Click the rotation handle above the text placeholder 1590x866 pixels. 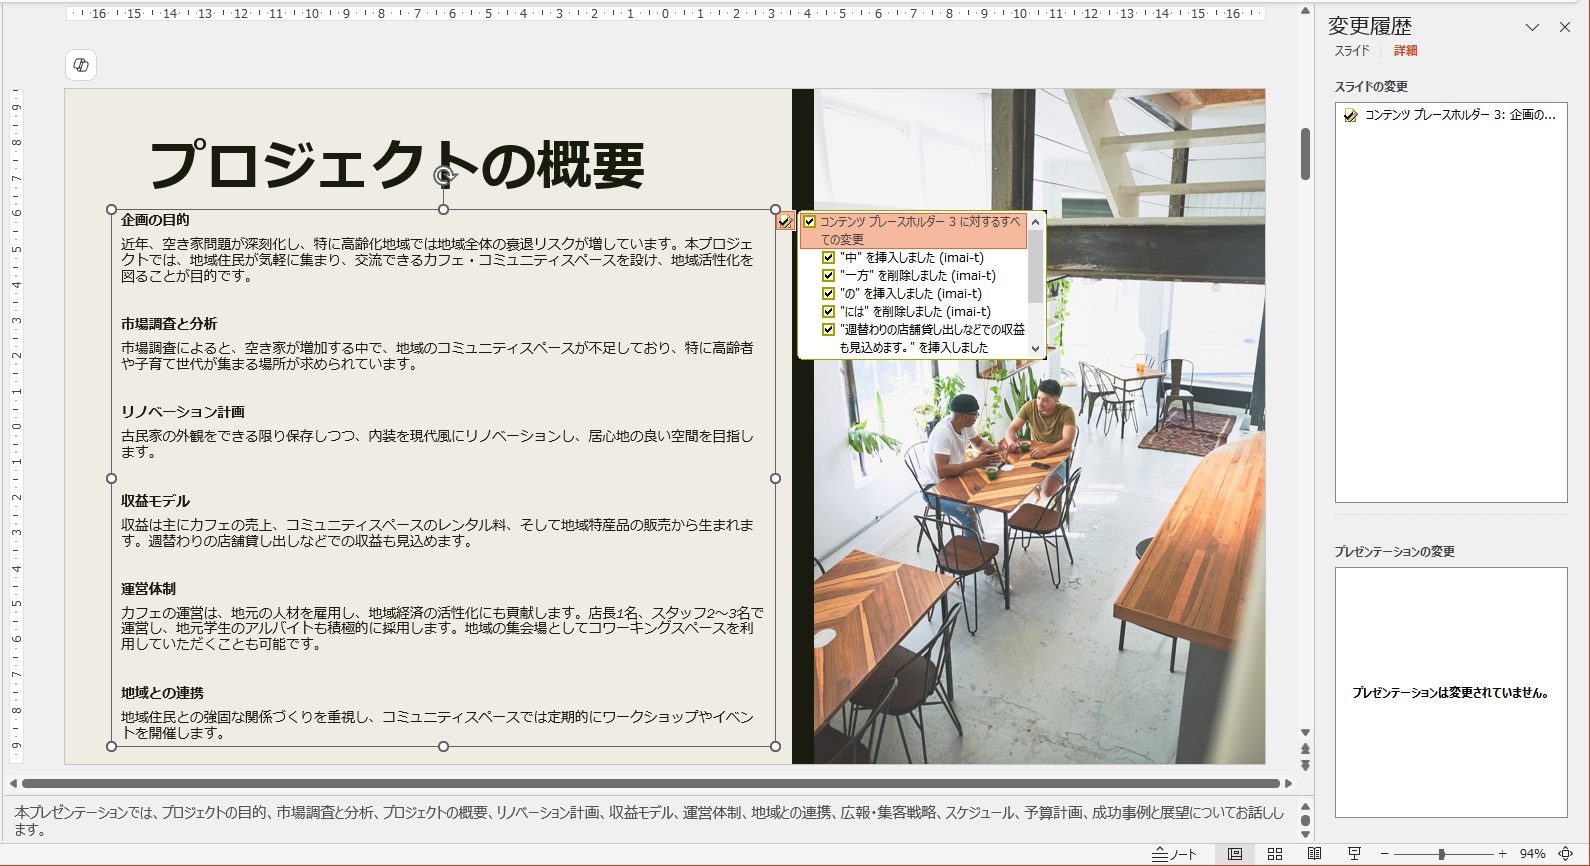444,176
